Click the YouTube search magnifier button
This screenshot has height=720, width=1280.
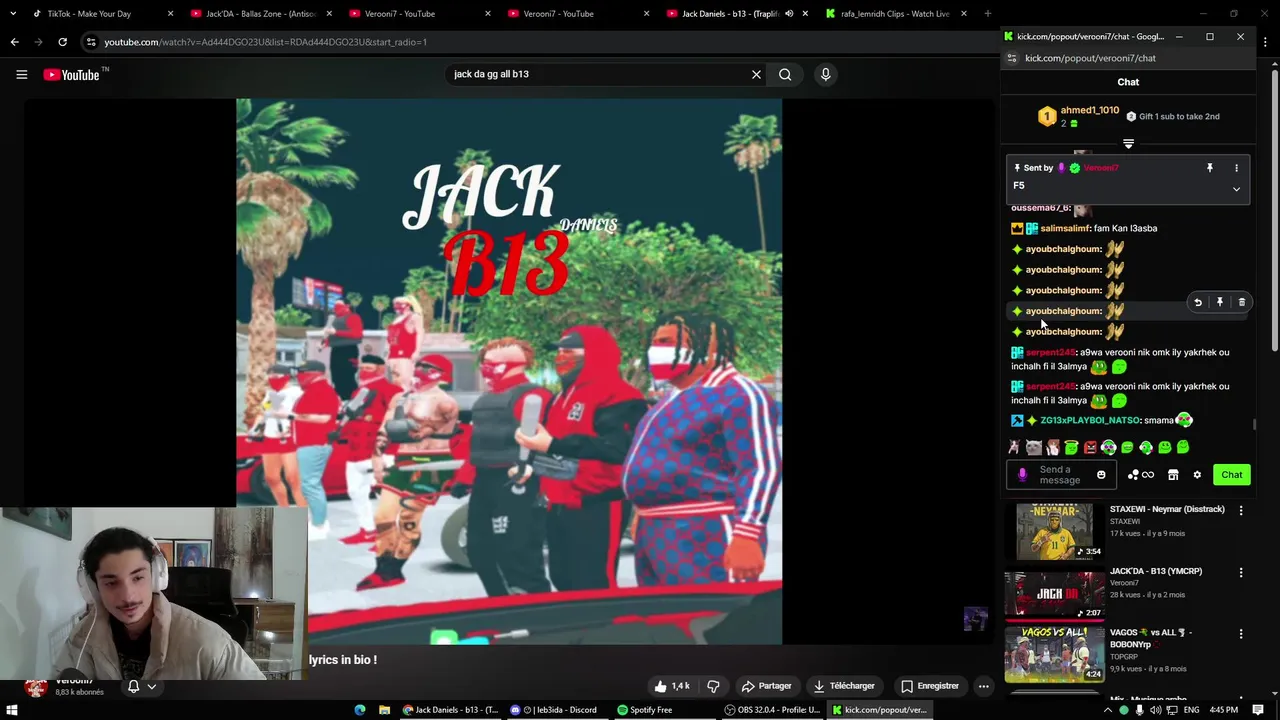785,74
